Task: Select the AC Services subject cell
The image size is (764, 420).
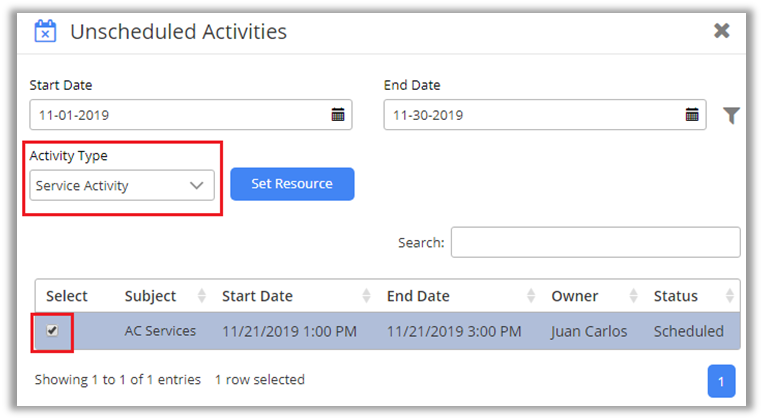Action: (x=160, y=331)
